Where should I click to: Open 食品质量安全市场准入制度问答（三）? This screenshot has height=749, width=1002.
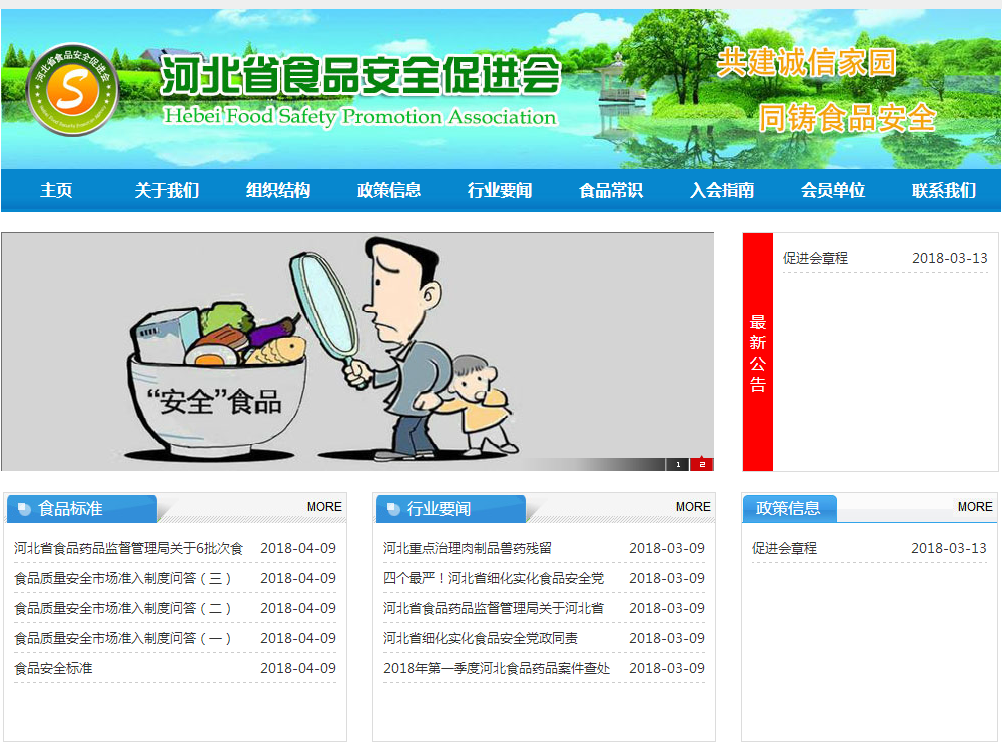click(122, 578)
